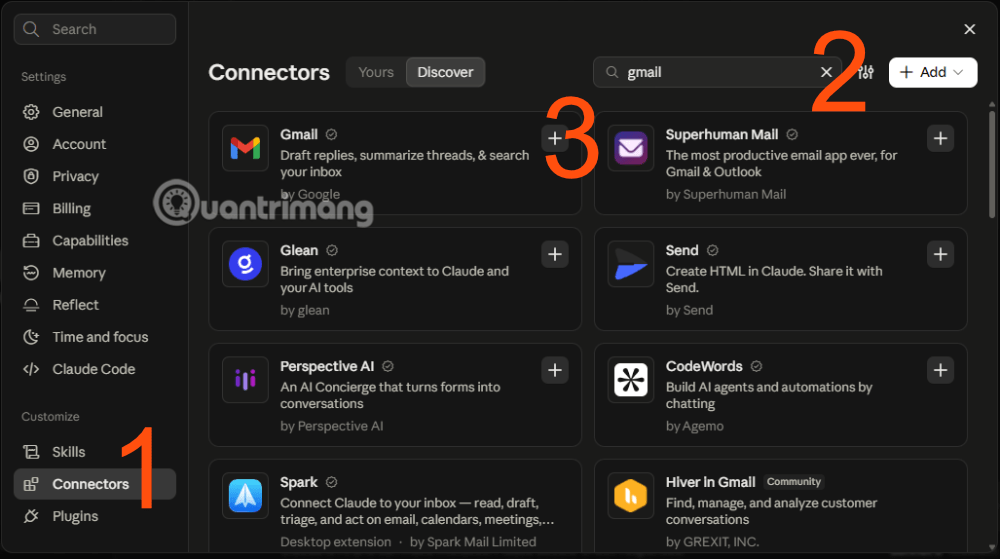Click 'by GREXIT, INC.' author text
Image resolution: width=1000 pixels, height=559 pixels.
pos(712,542)
